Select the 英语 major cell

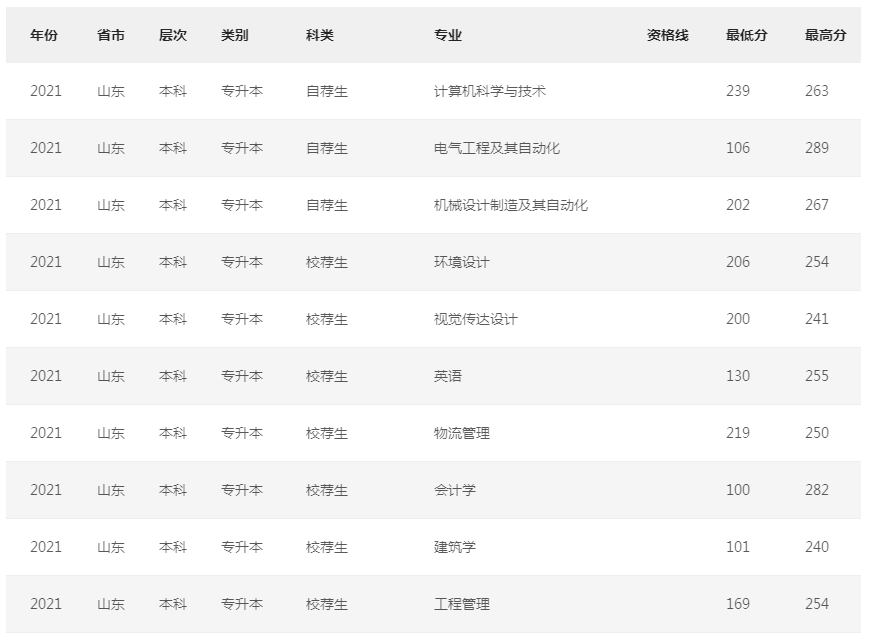448,376
